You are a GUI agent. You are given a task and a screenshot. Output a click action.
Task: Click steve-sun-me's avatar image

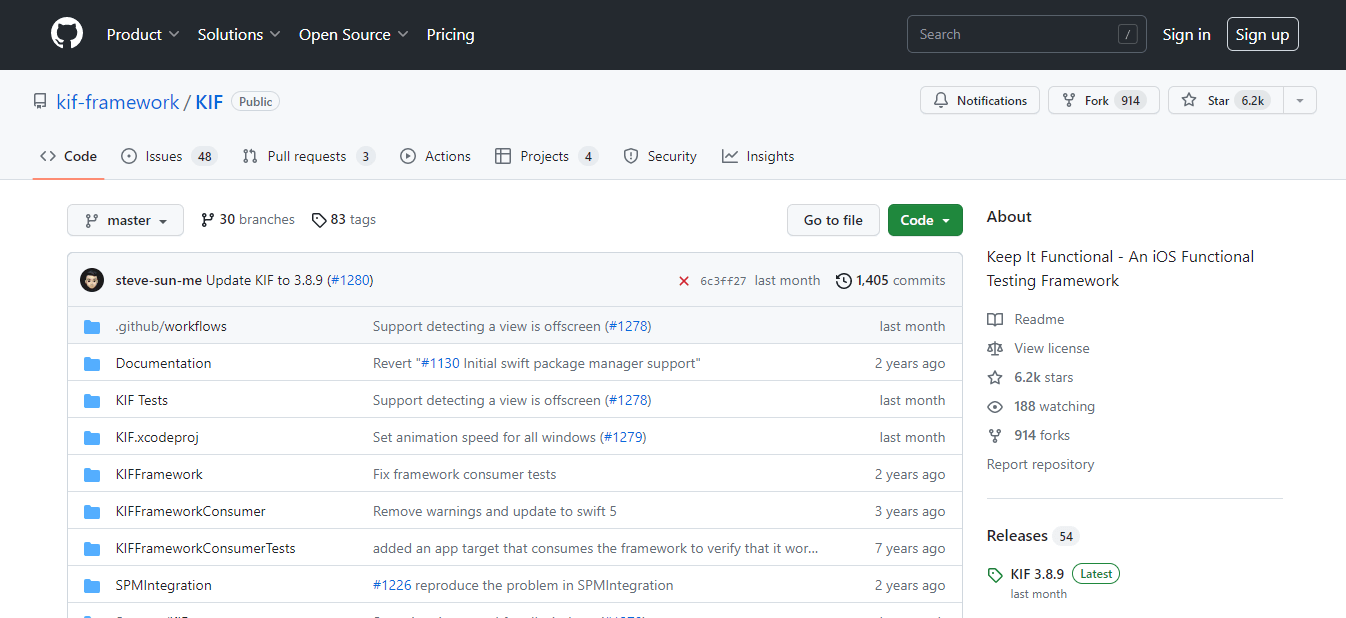92,281
